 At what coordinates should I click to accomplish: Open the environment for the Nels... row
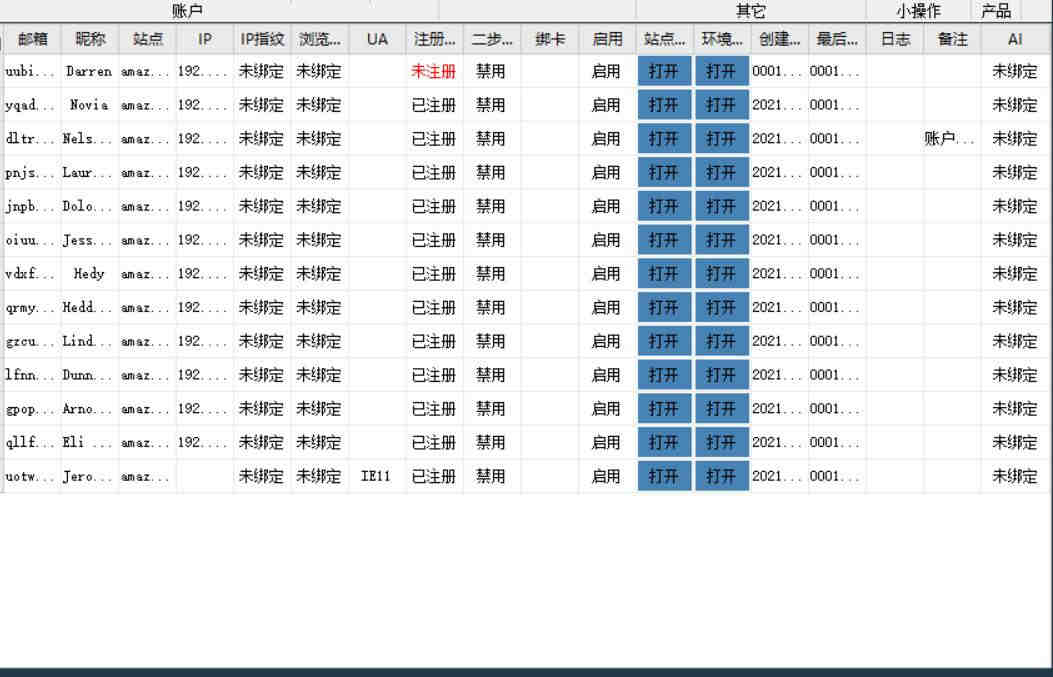coord(722,139)
